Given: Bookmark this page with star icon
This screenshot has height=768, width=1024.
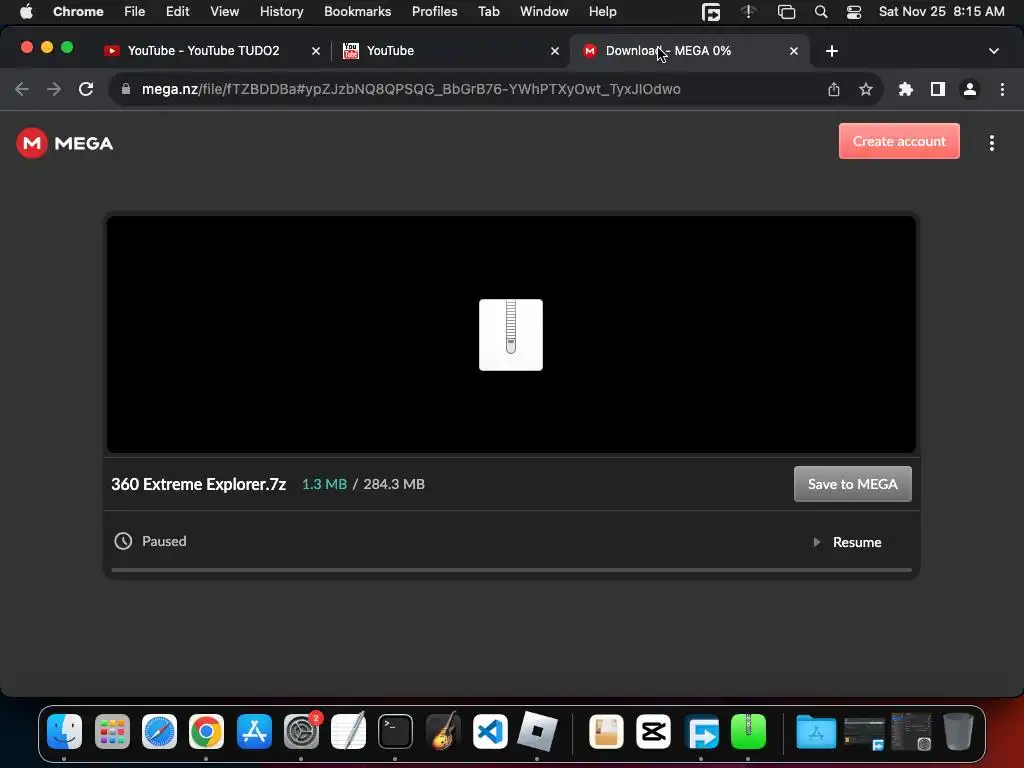Looking at the screenshot, I should pos(865,89).
